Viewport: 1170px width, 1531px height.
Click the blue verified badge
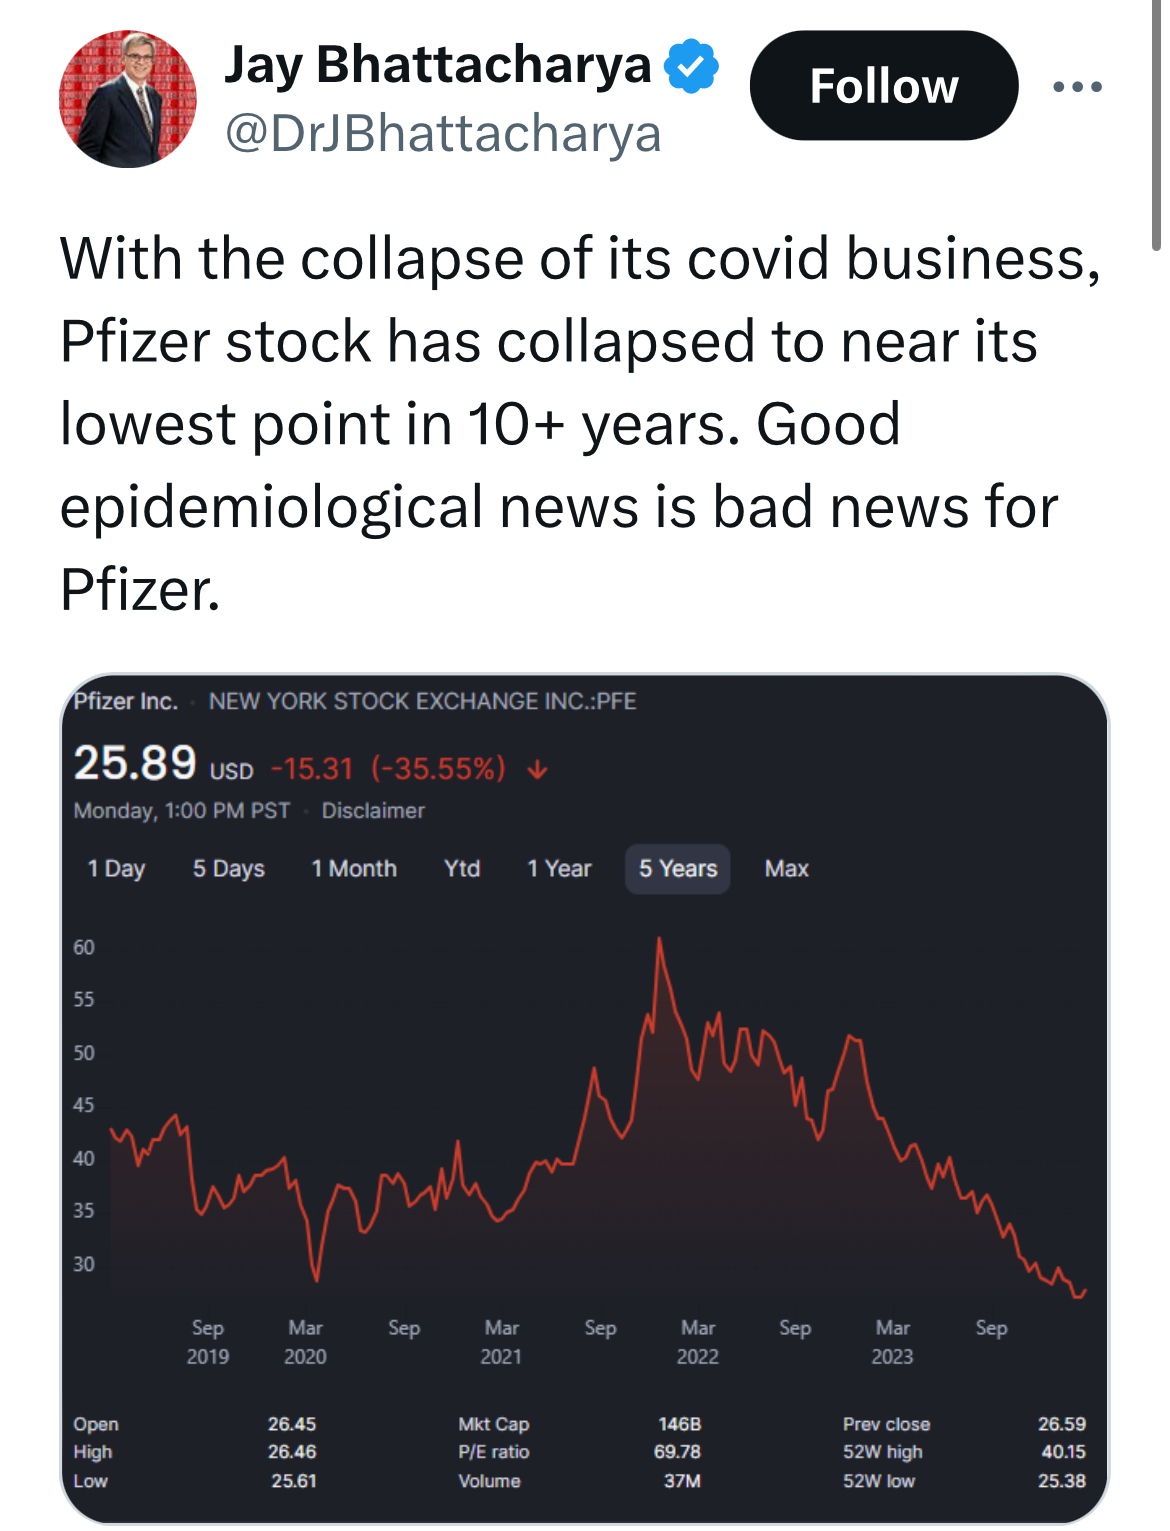point(692,66)
